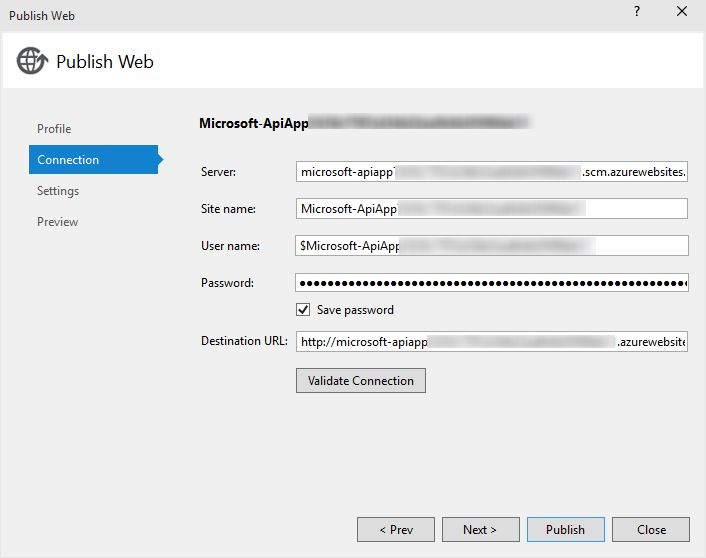
Task: Focus the User name field
Action: [x=492, y=245]
